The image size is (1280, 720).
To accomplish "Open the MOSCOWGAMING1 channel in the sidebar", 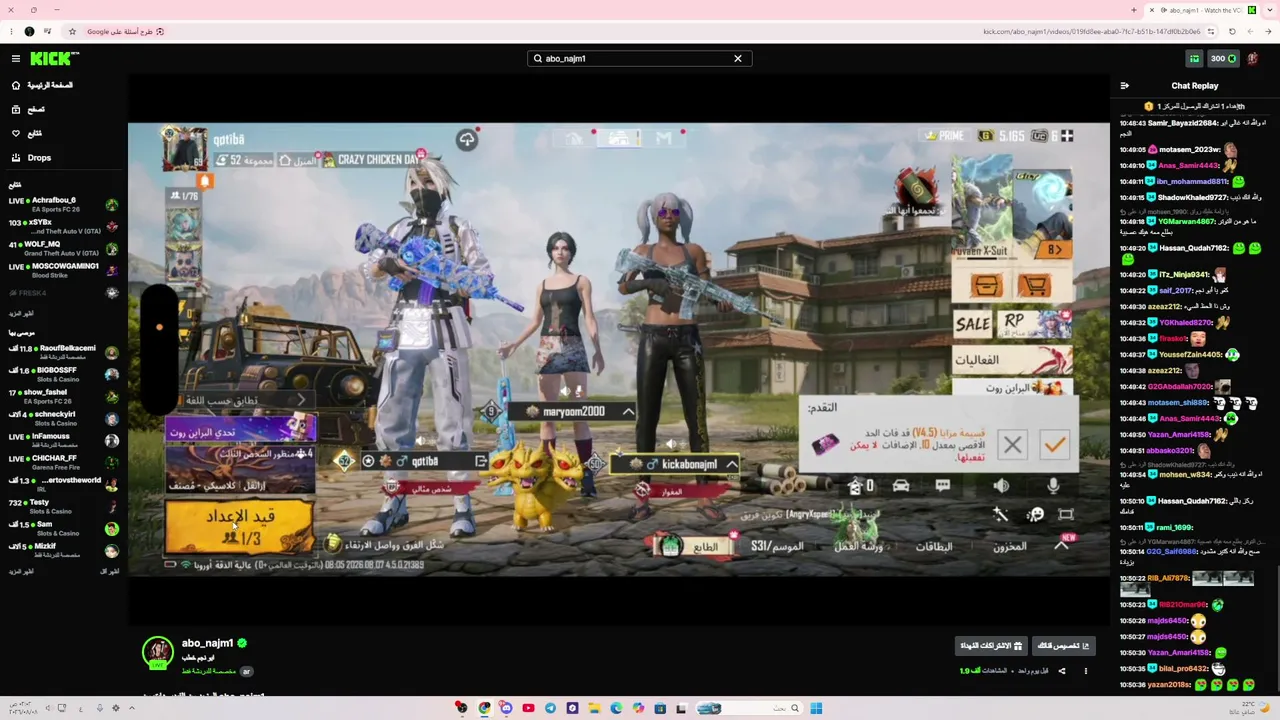I will (x=63, y=270).
